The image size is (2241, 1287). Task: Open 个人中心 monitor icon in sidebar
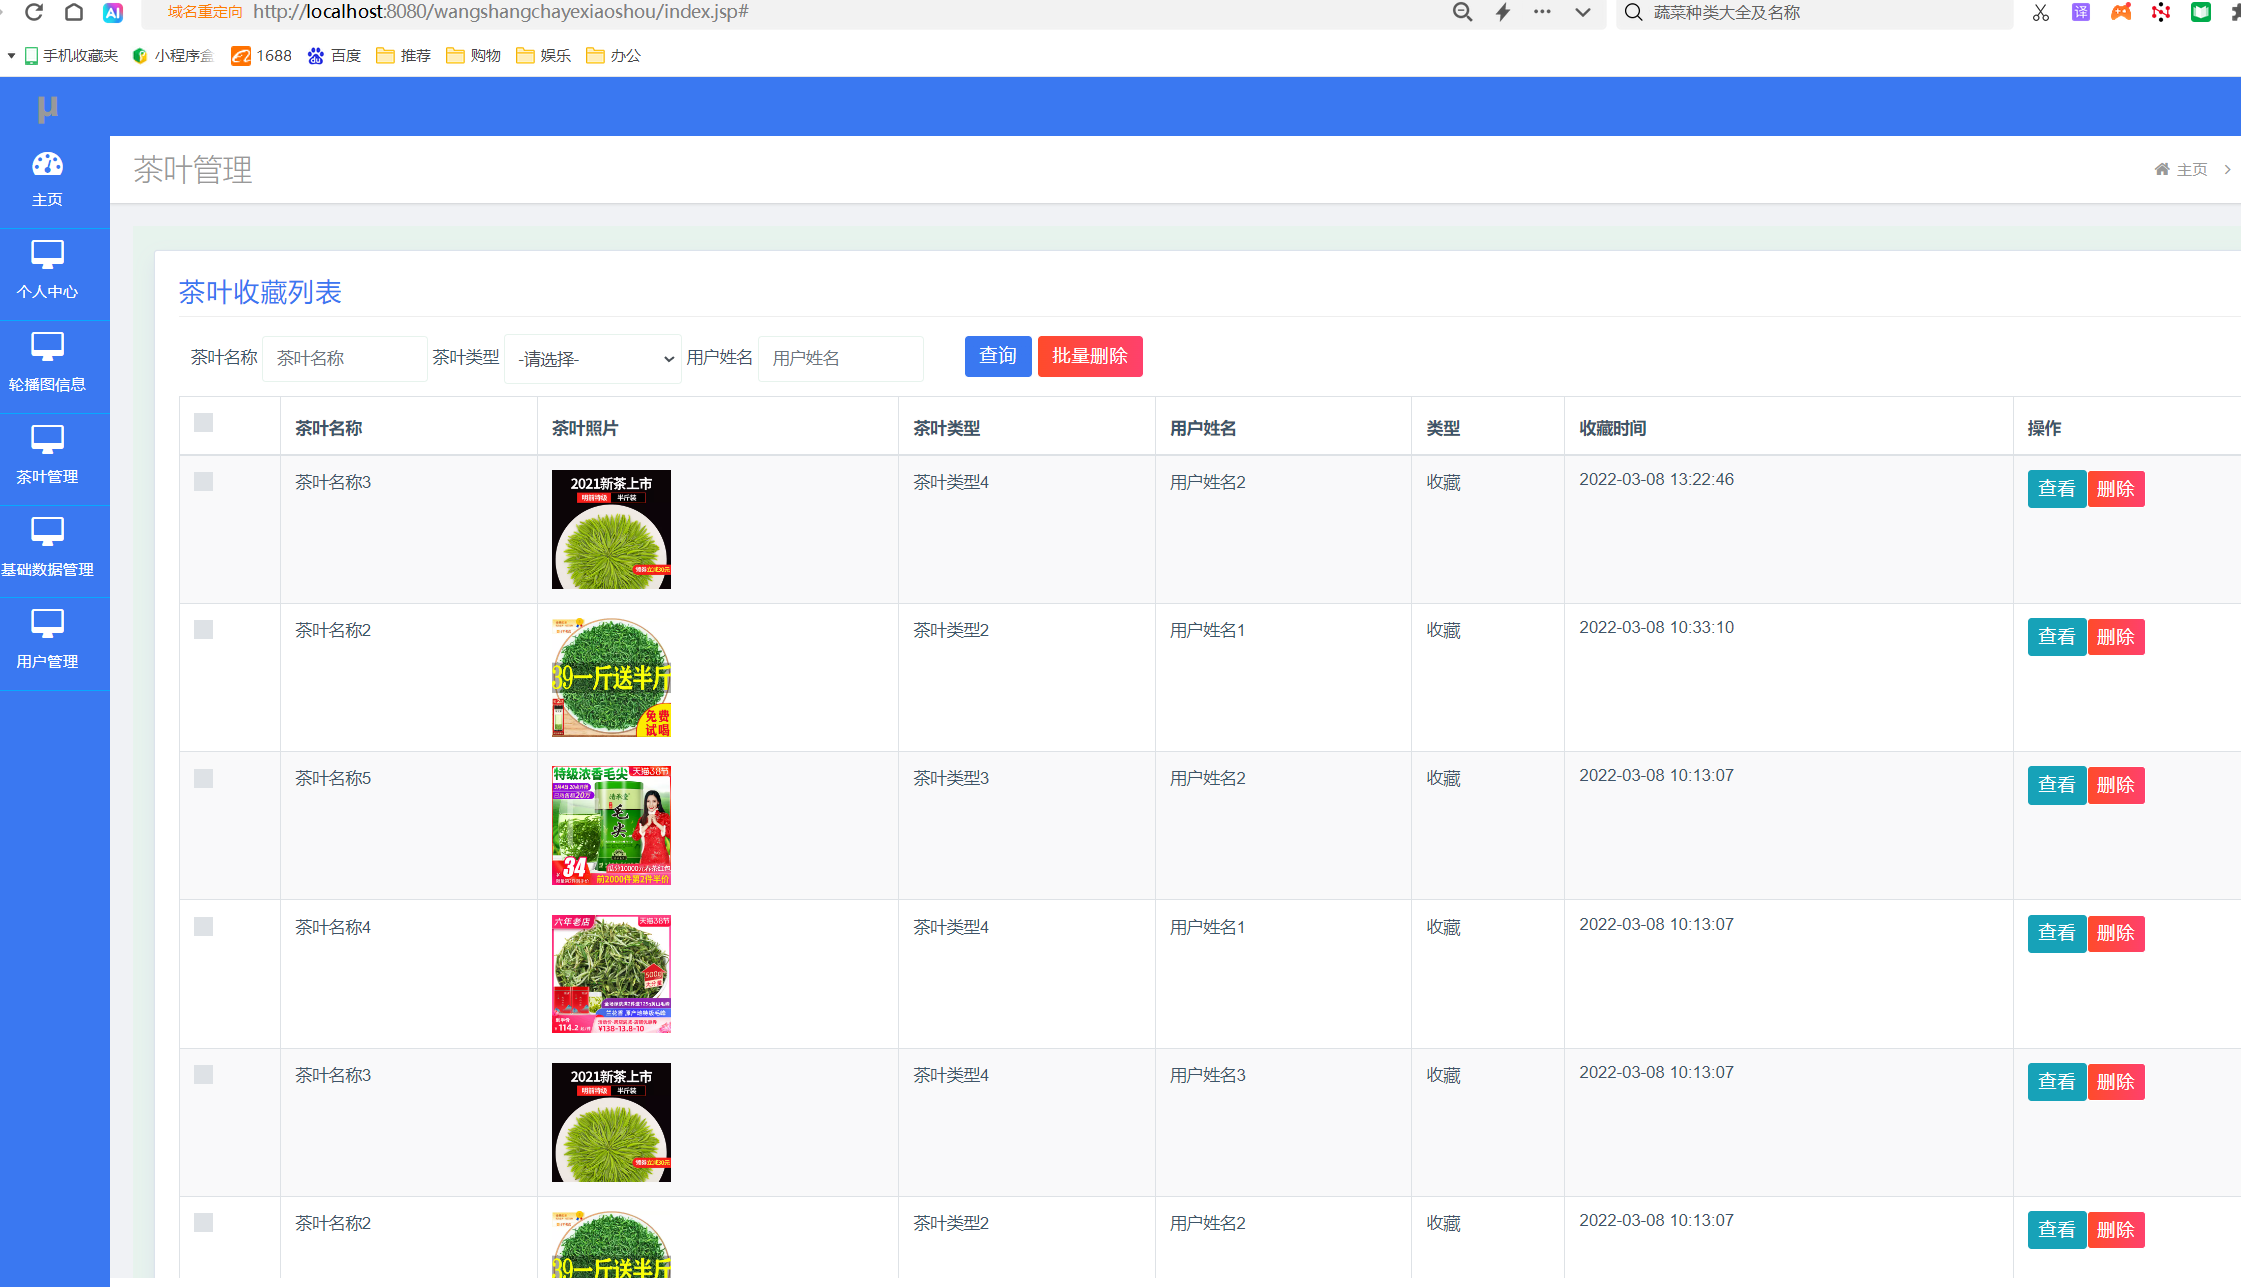(x=47, y=254)
